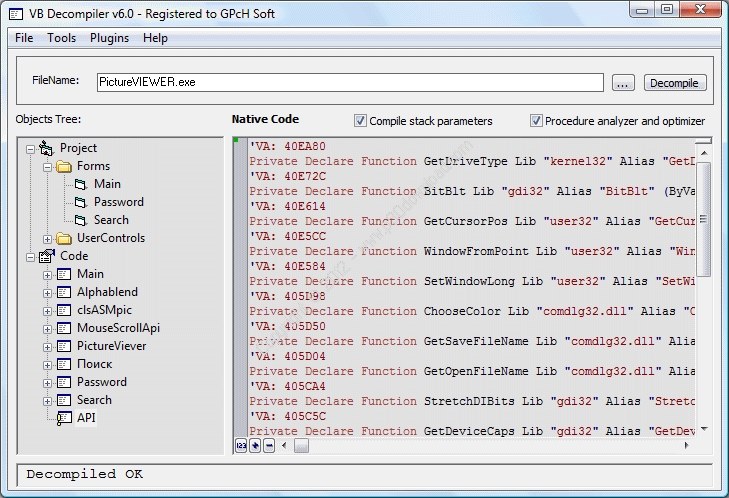Click the Project root node icon

pyautogui.click(x=47, y=148)
